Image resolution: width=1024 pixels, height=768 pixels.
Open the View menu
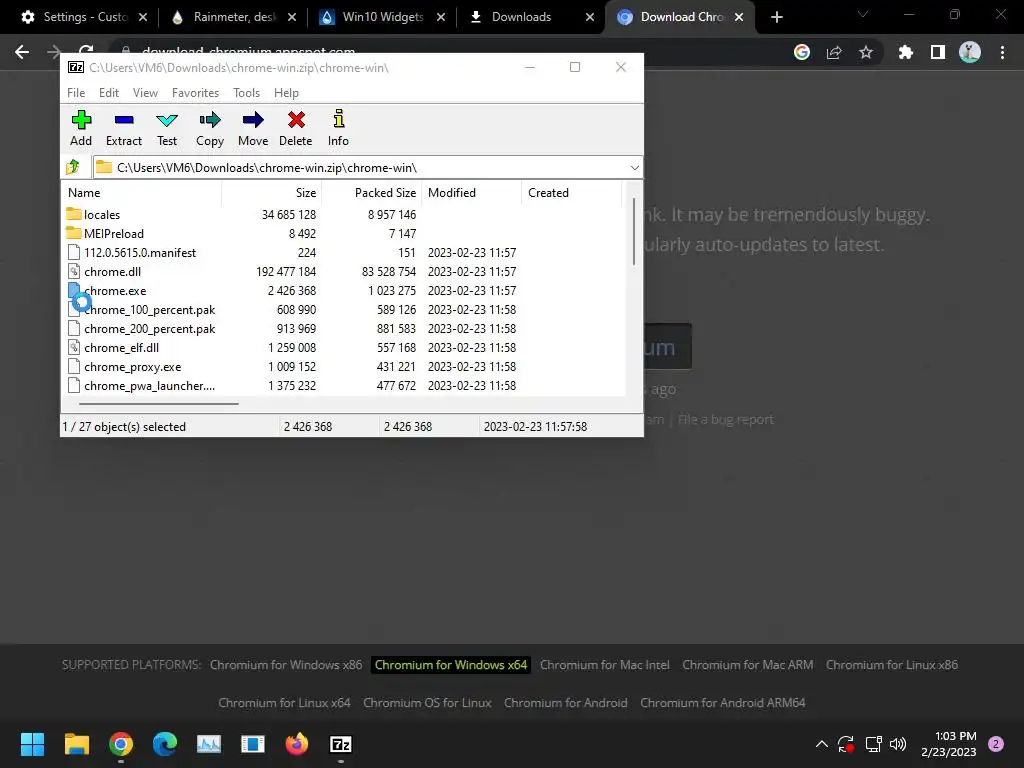coord(145,93)
